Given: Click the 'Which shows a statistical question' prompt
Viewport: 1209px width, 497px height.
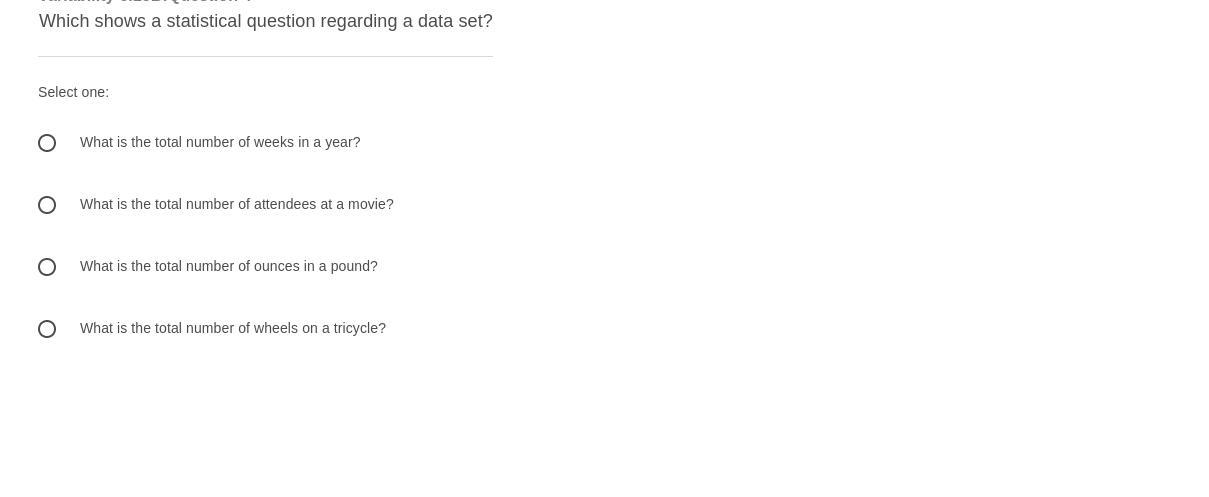Looking at the screenshot, I should [x=265, y=22].
